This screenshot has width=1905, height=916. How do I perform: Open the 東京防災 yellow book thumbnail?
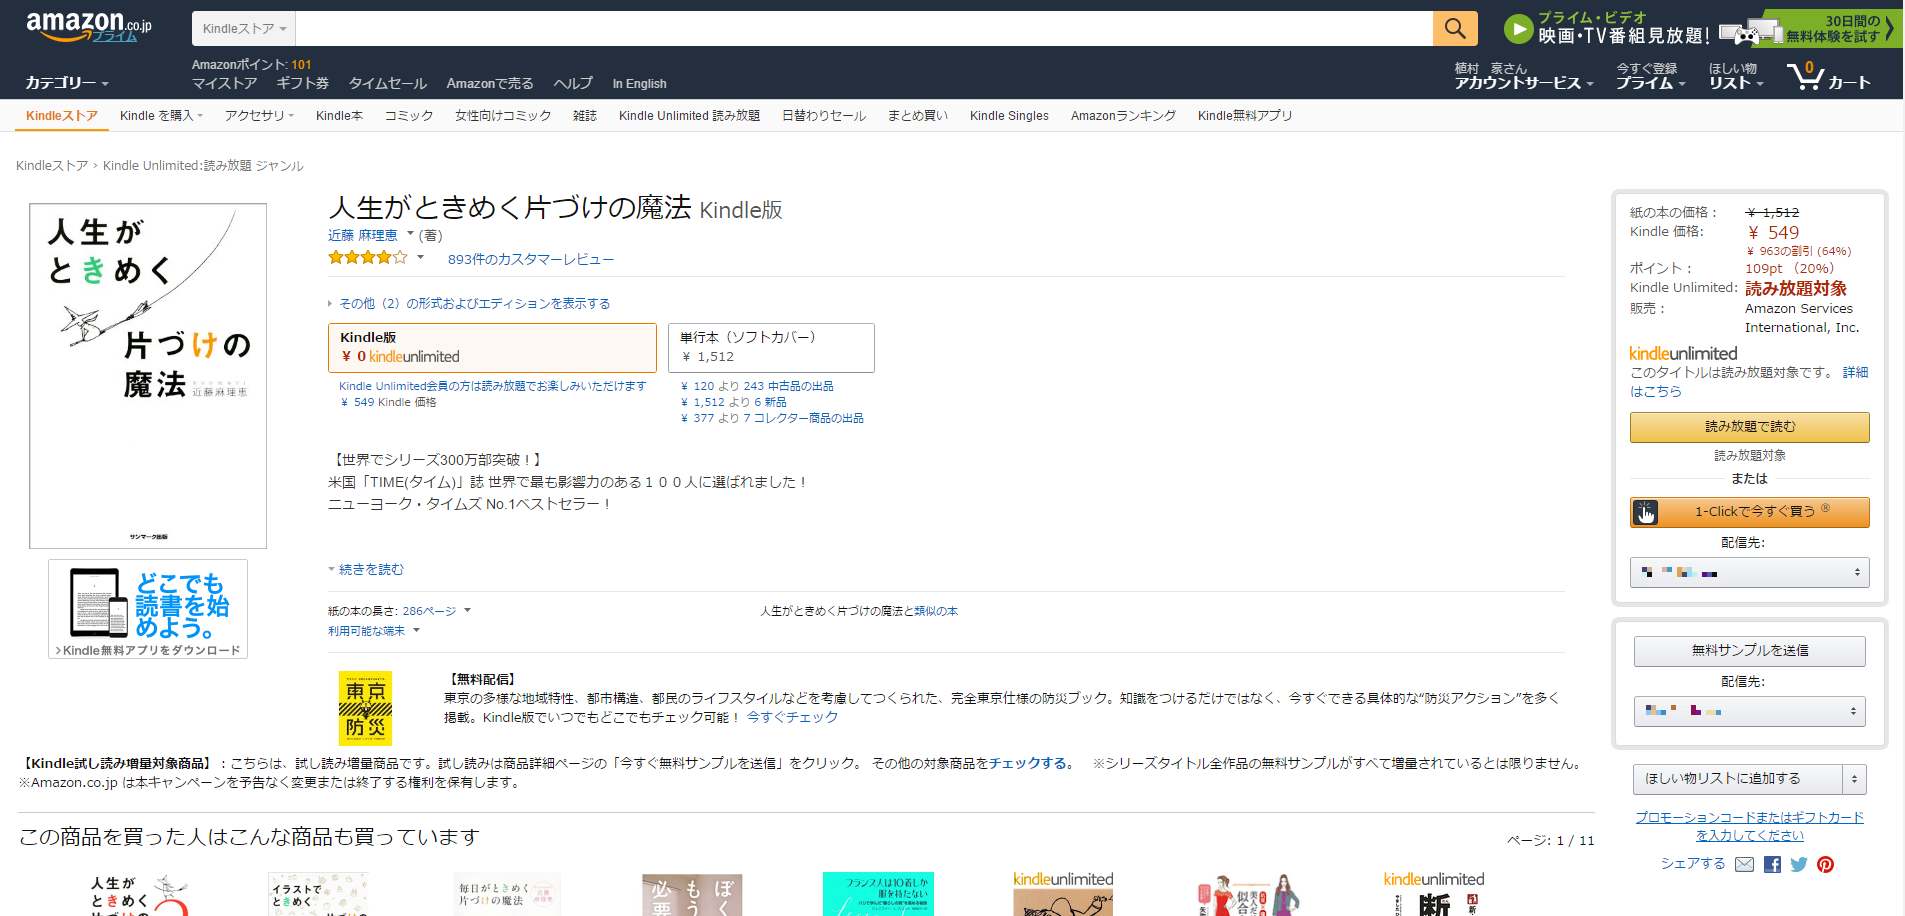[x=365, y=708]
